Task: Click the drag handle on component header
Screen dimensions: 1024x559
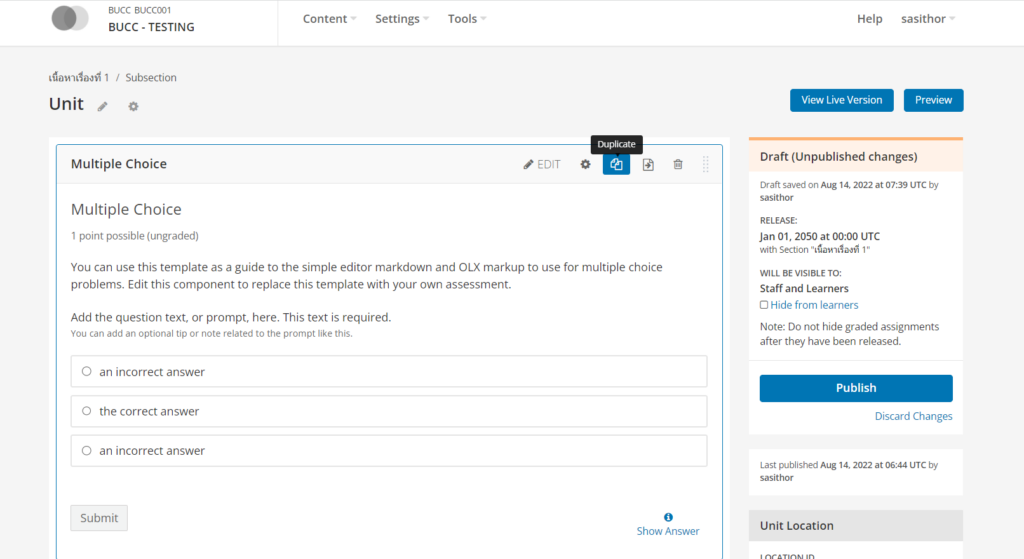Action: click(x=706, y=164)
